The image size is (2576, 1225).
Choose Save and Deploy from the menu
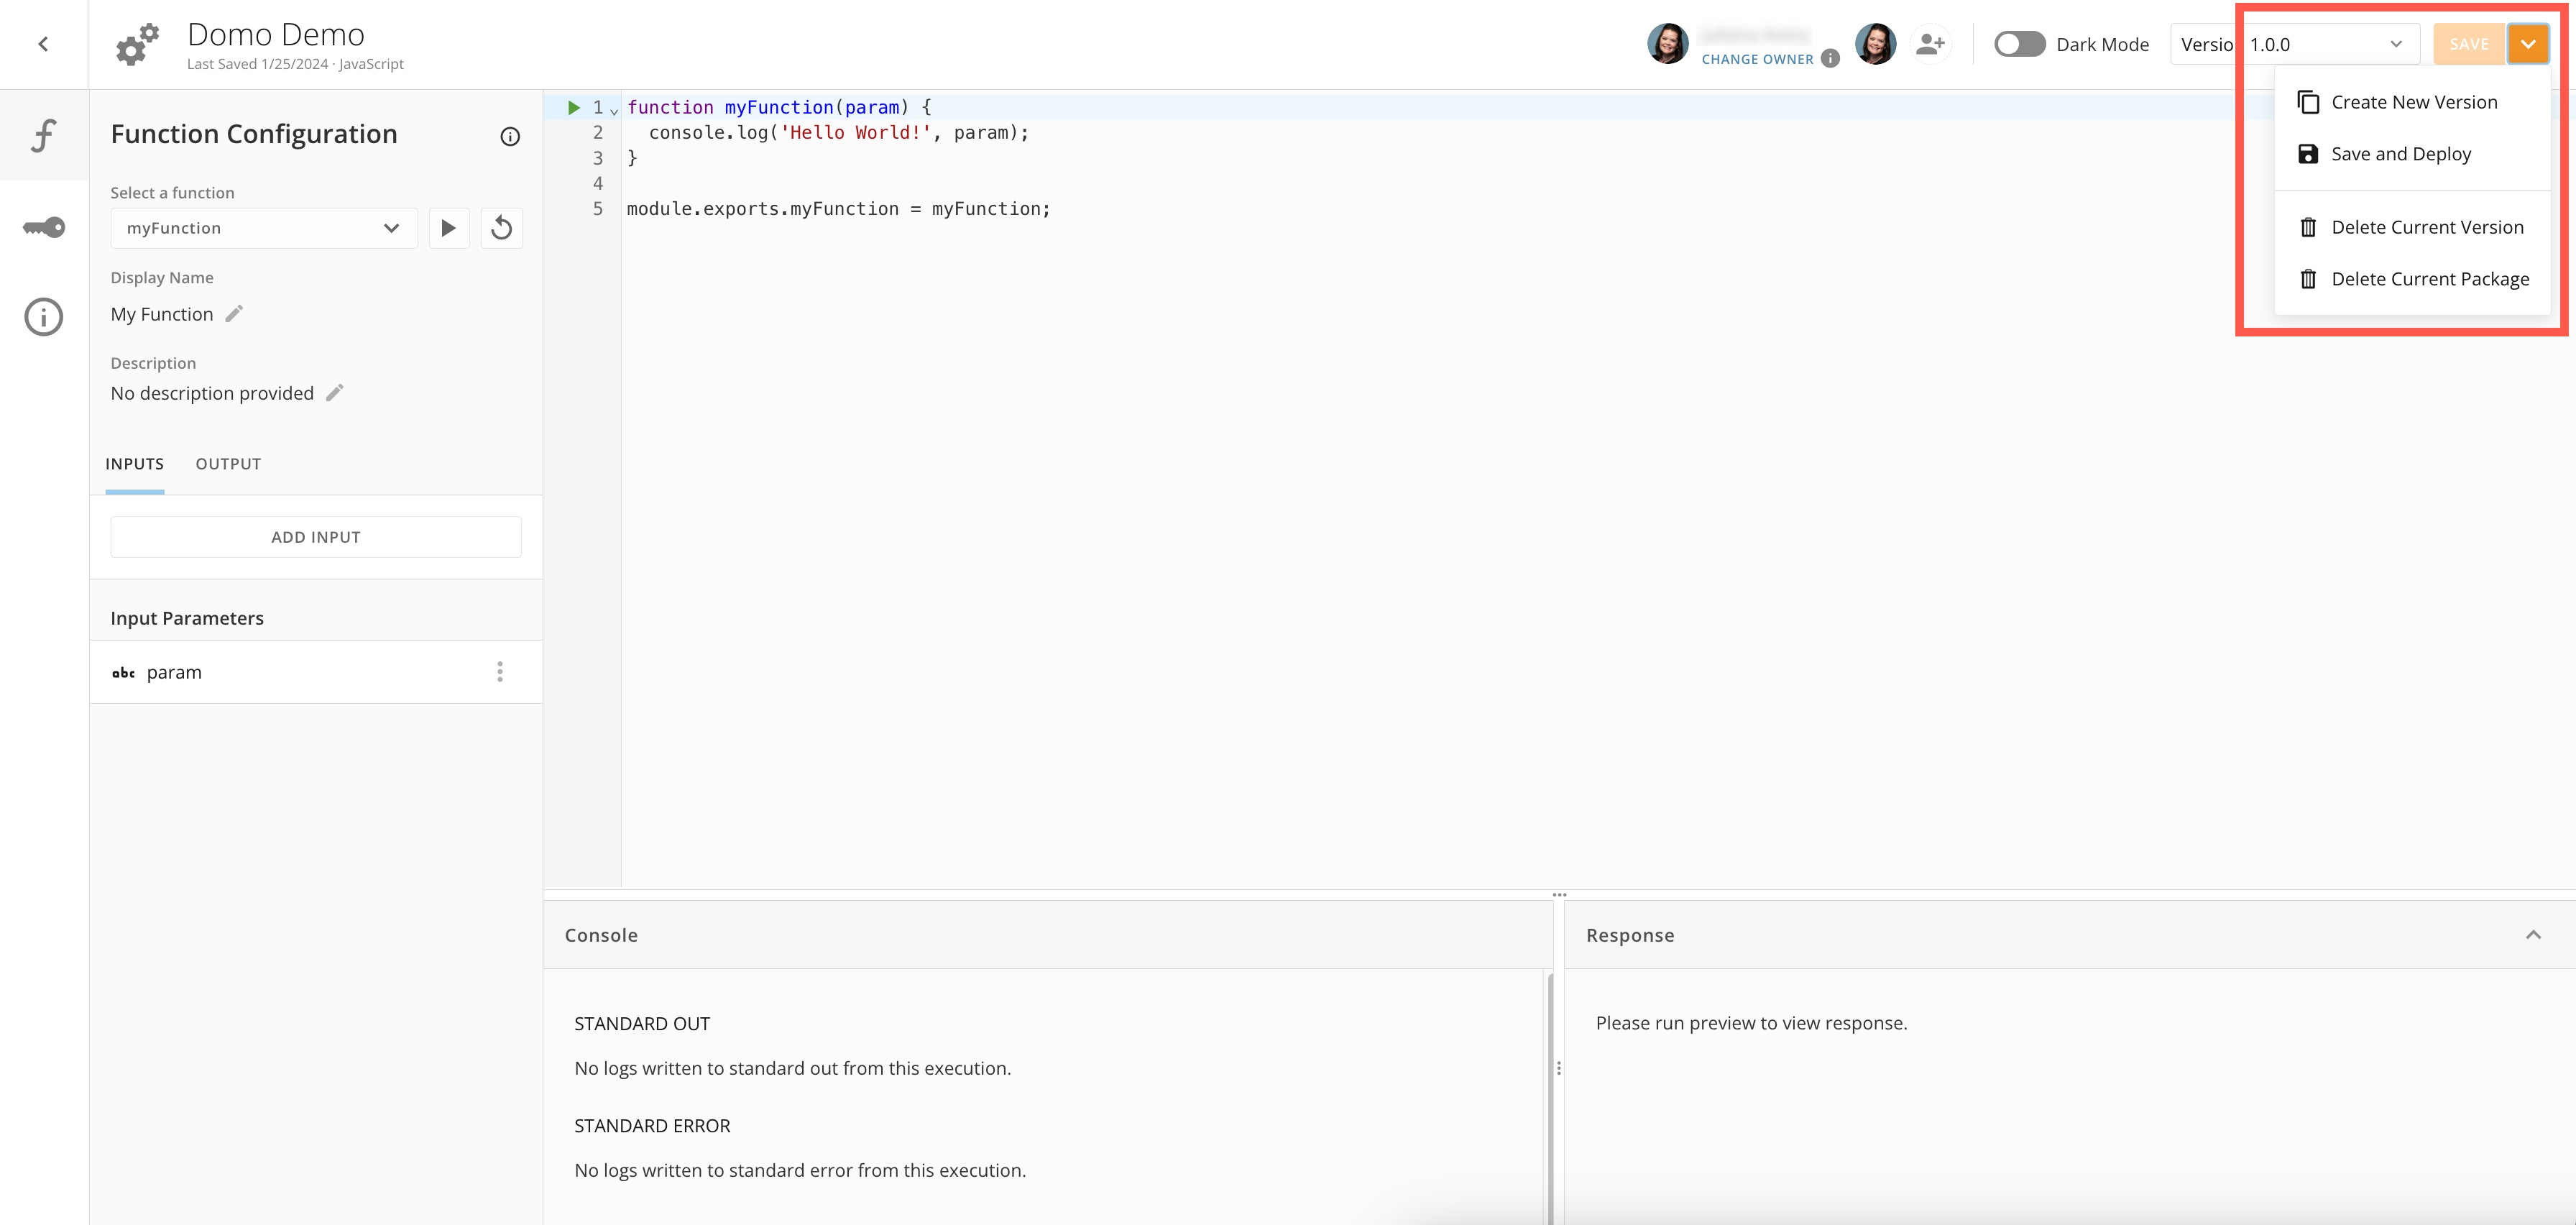pos(2400,153)
